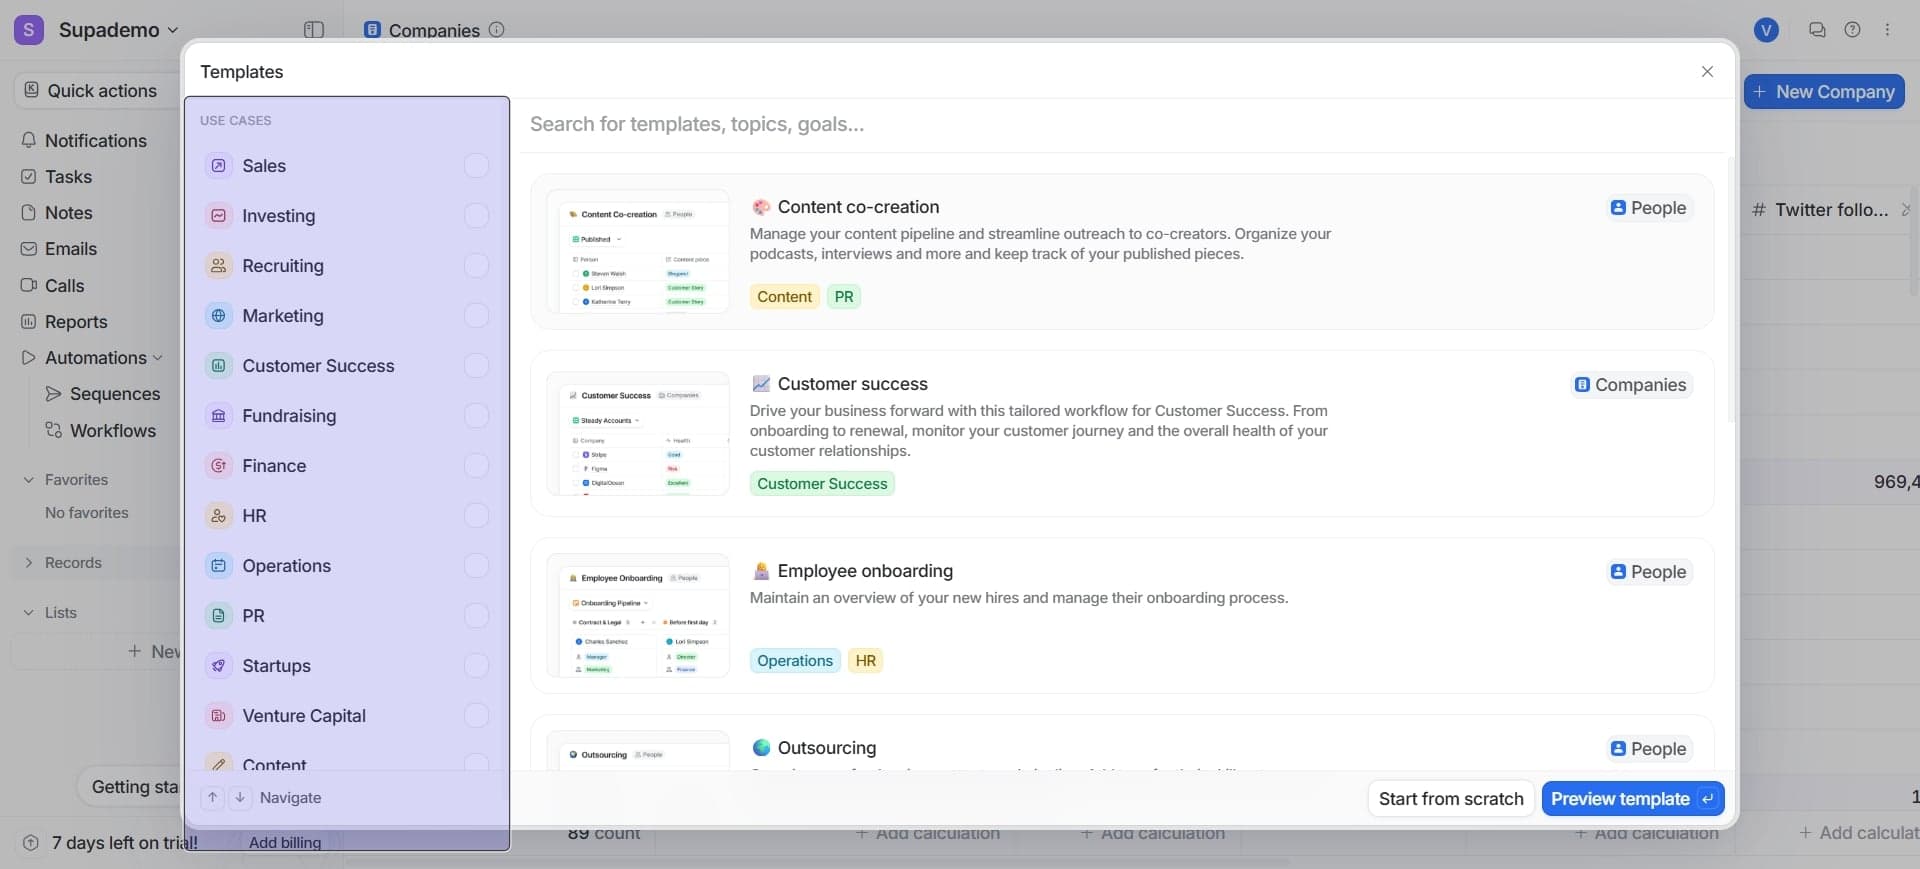The image size is (1920, 869).
Task: Click Start from scratch button
Action: click(x=1450, y=799)
